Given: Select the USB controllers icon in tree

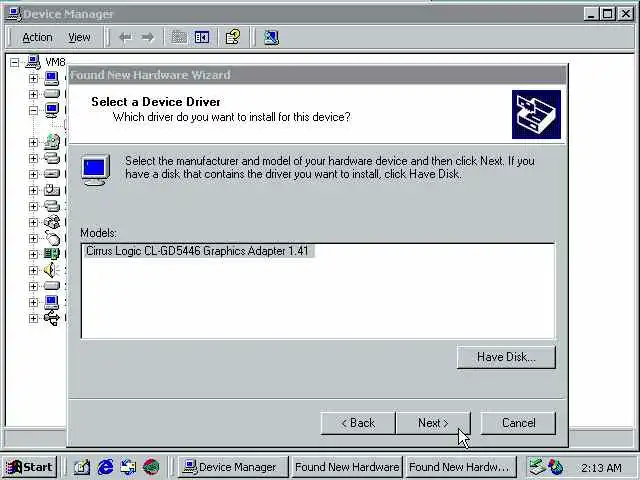Looking at the screenshot, I should (x=52, y=318).
